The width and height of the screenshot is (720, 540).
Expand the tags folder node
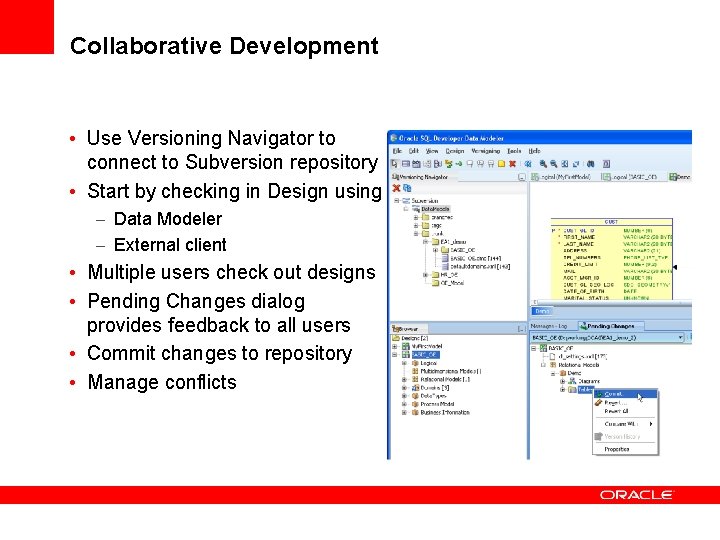point(416,225)
